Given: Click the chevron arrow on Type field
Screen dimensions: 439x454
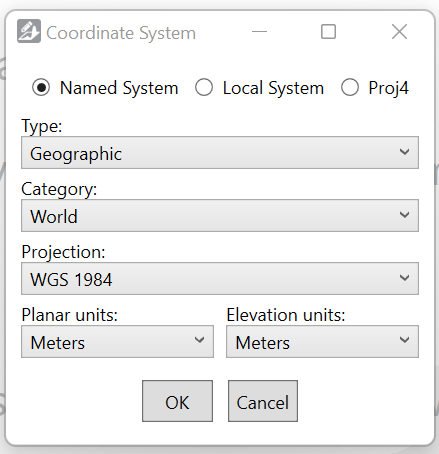Looking at the screenshot, I should point(404,152).
